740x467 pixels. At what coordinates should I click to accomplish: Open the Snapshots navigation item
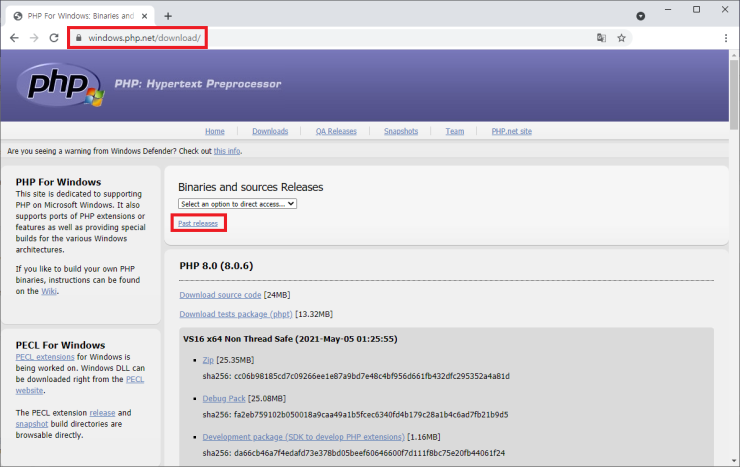pos(400,131)
